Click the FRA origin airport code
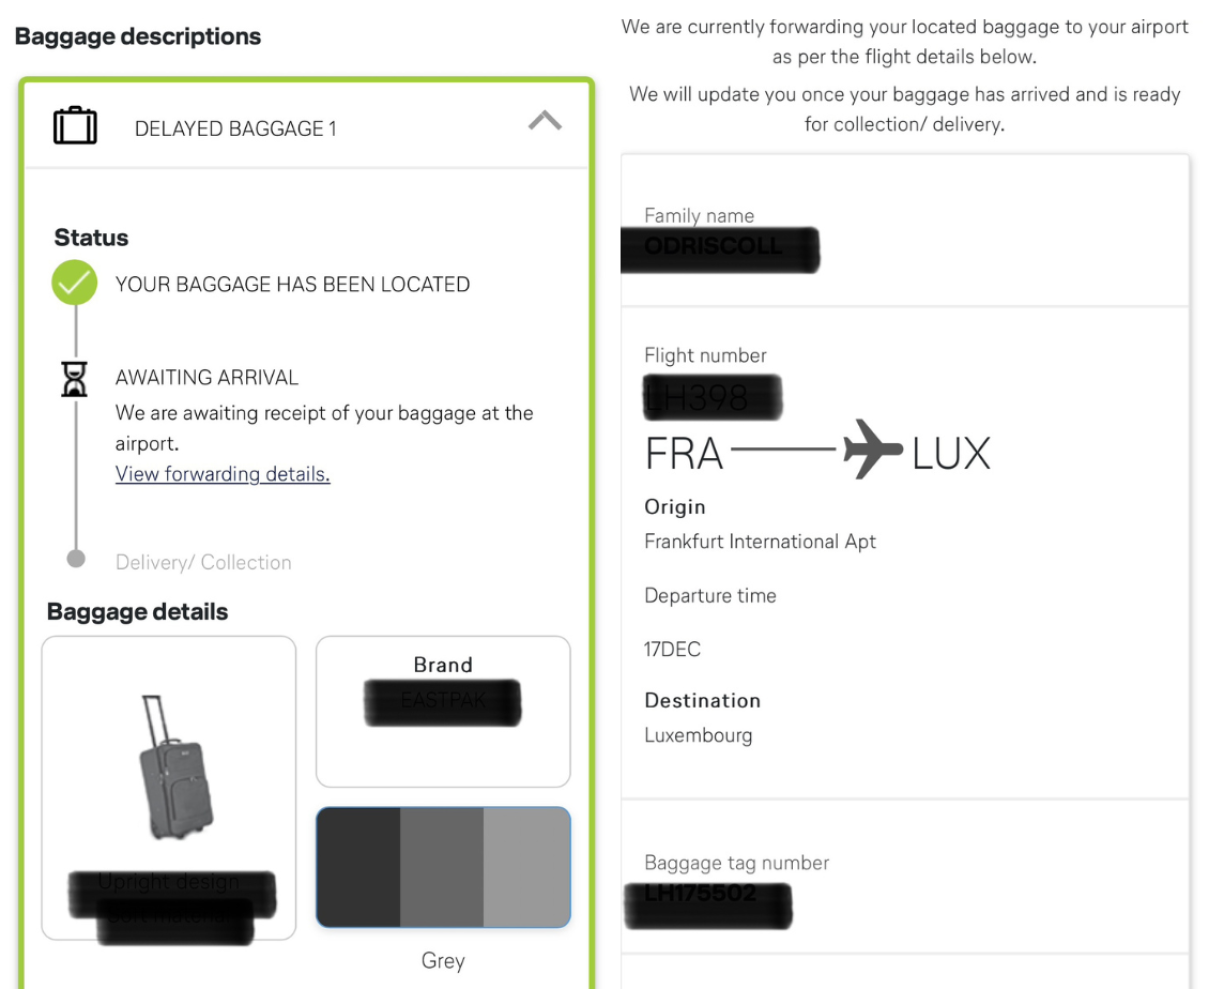 (x=684, y=454)
